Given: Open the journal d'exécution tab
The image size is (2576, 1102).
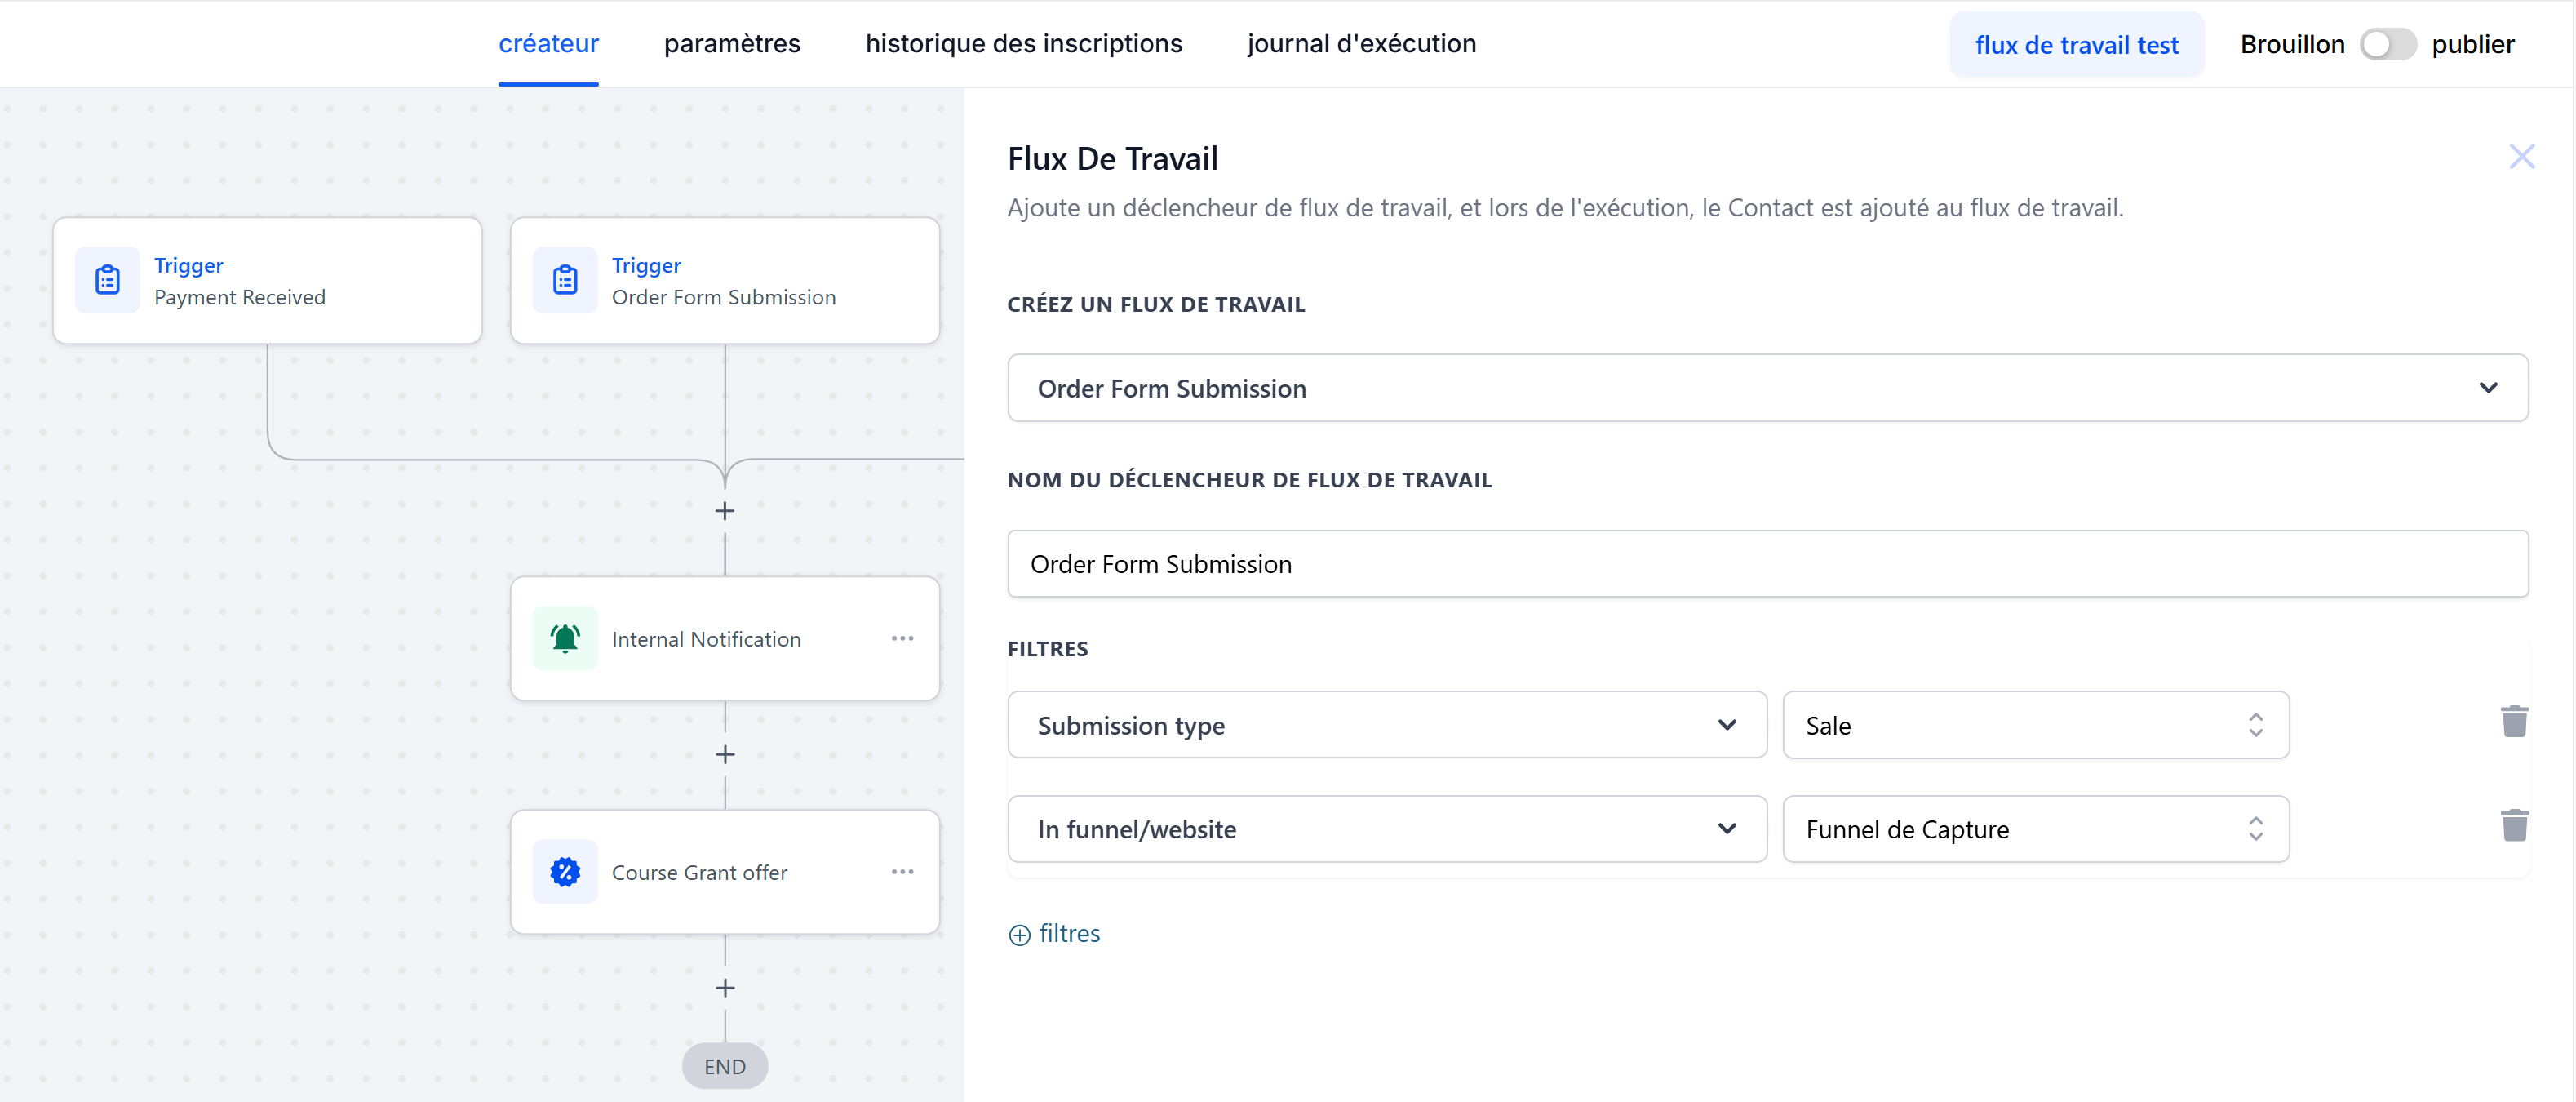Looking at the screenshot, I should (1361, 44).
